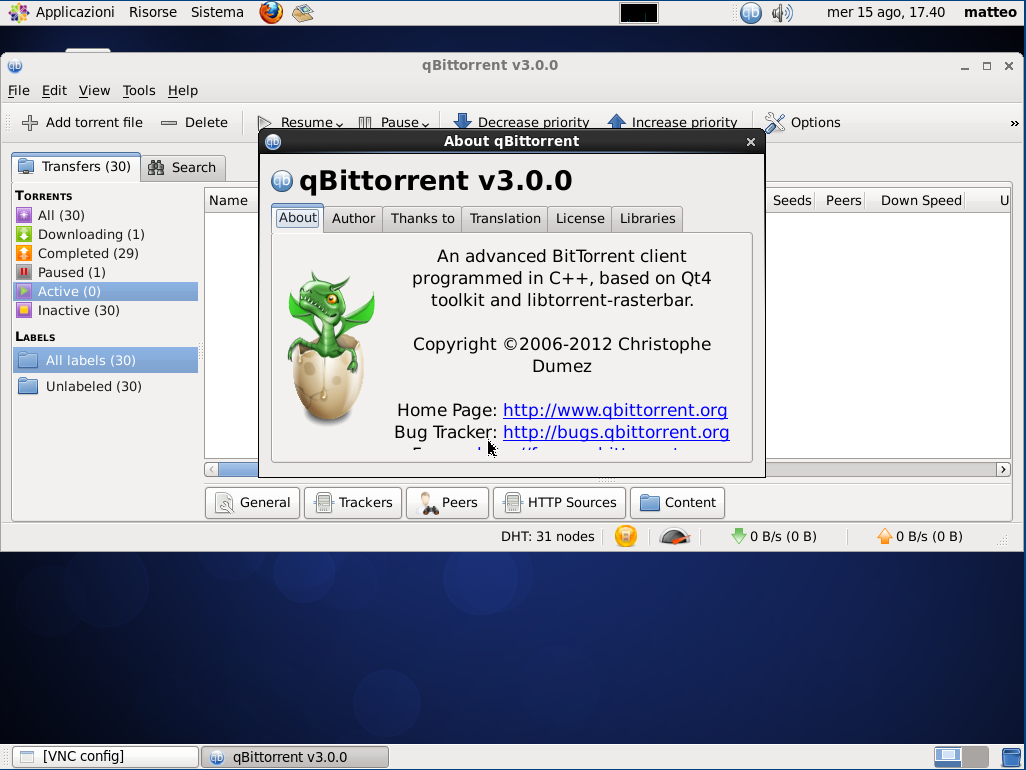Select the Unlabeled (30) label folder
This screenshot has height=770, width=1026.
pos(93,387)
